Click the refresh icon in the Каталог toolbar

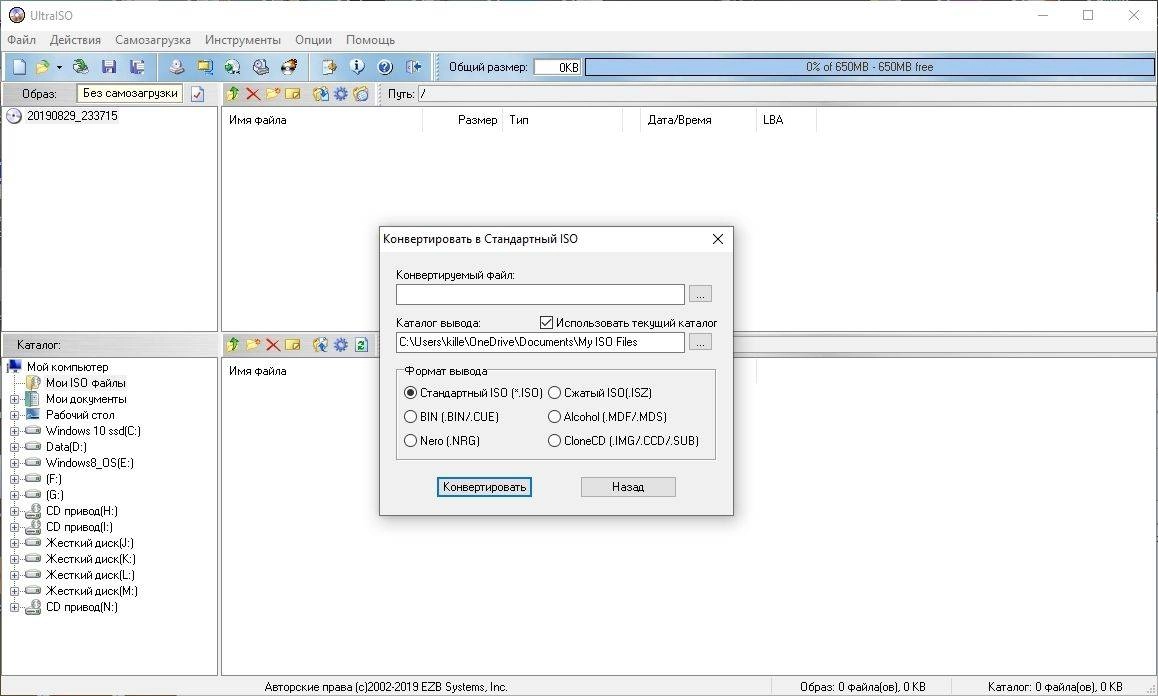361,344
